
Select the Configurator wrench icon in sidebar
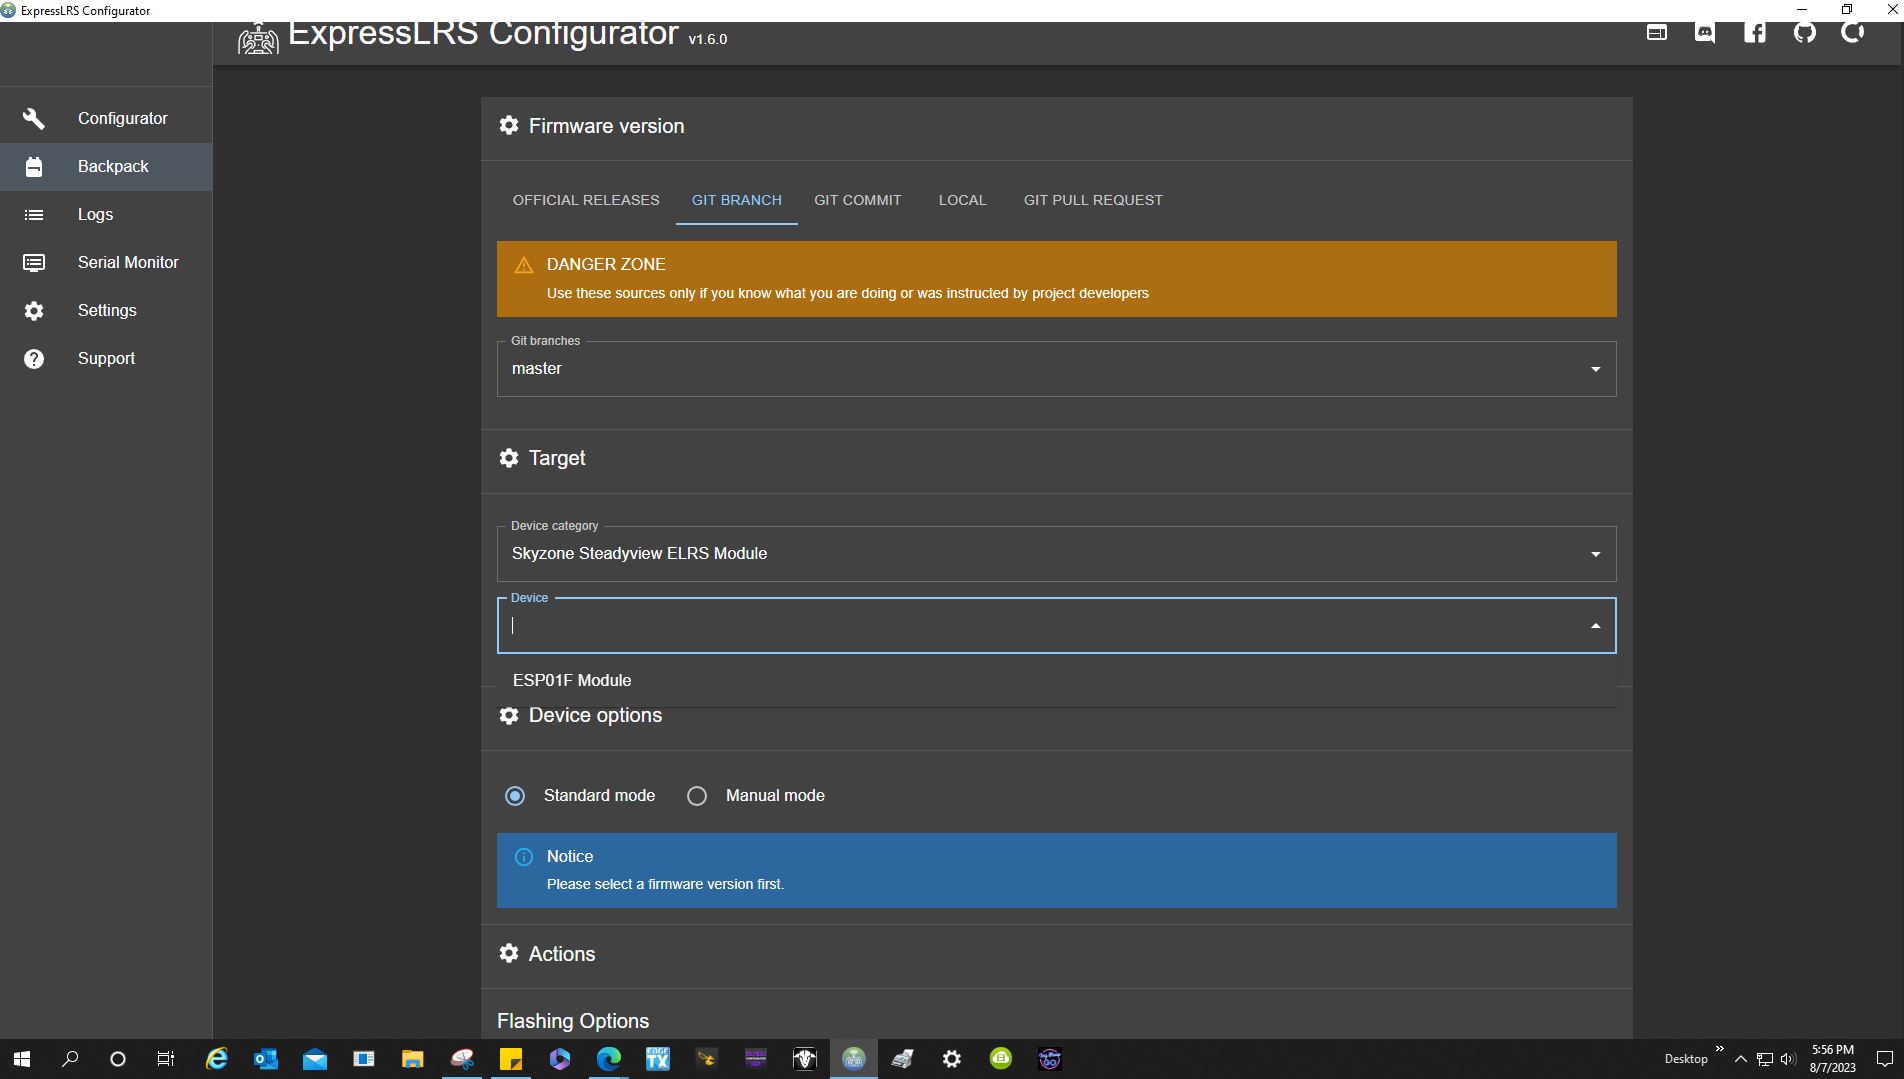34,118
